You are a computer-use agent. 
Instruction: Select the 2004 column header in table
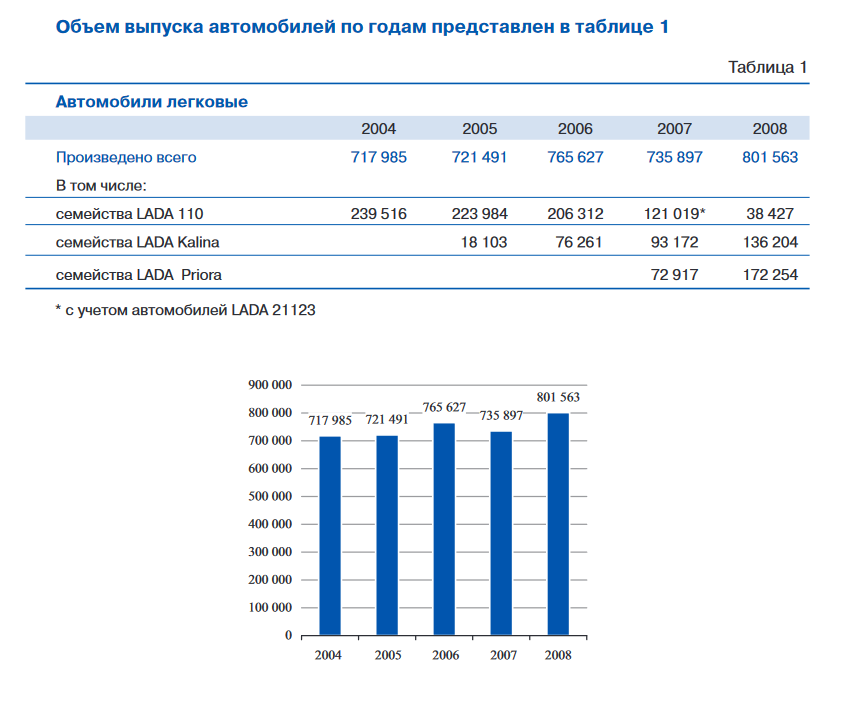tap(378, 129)
